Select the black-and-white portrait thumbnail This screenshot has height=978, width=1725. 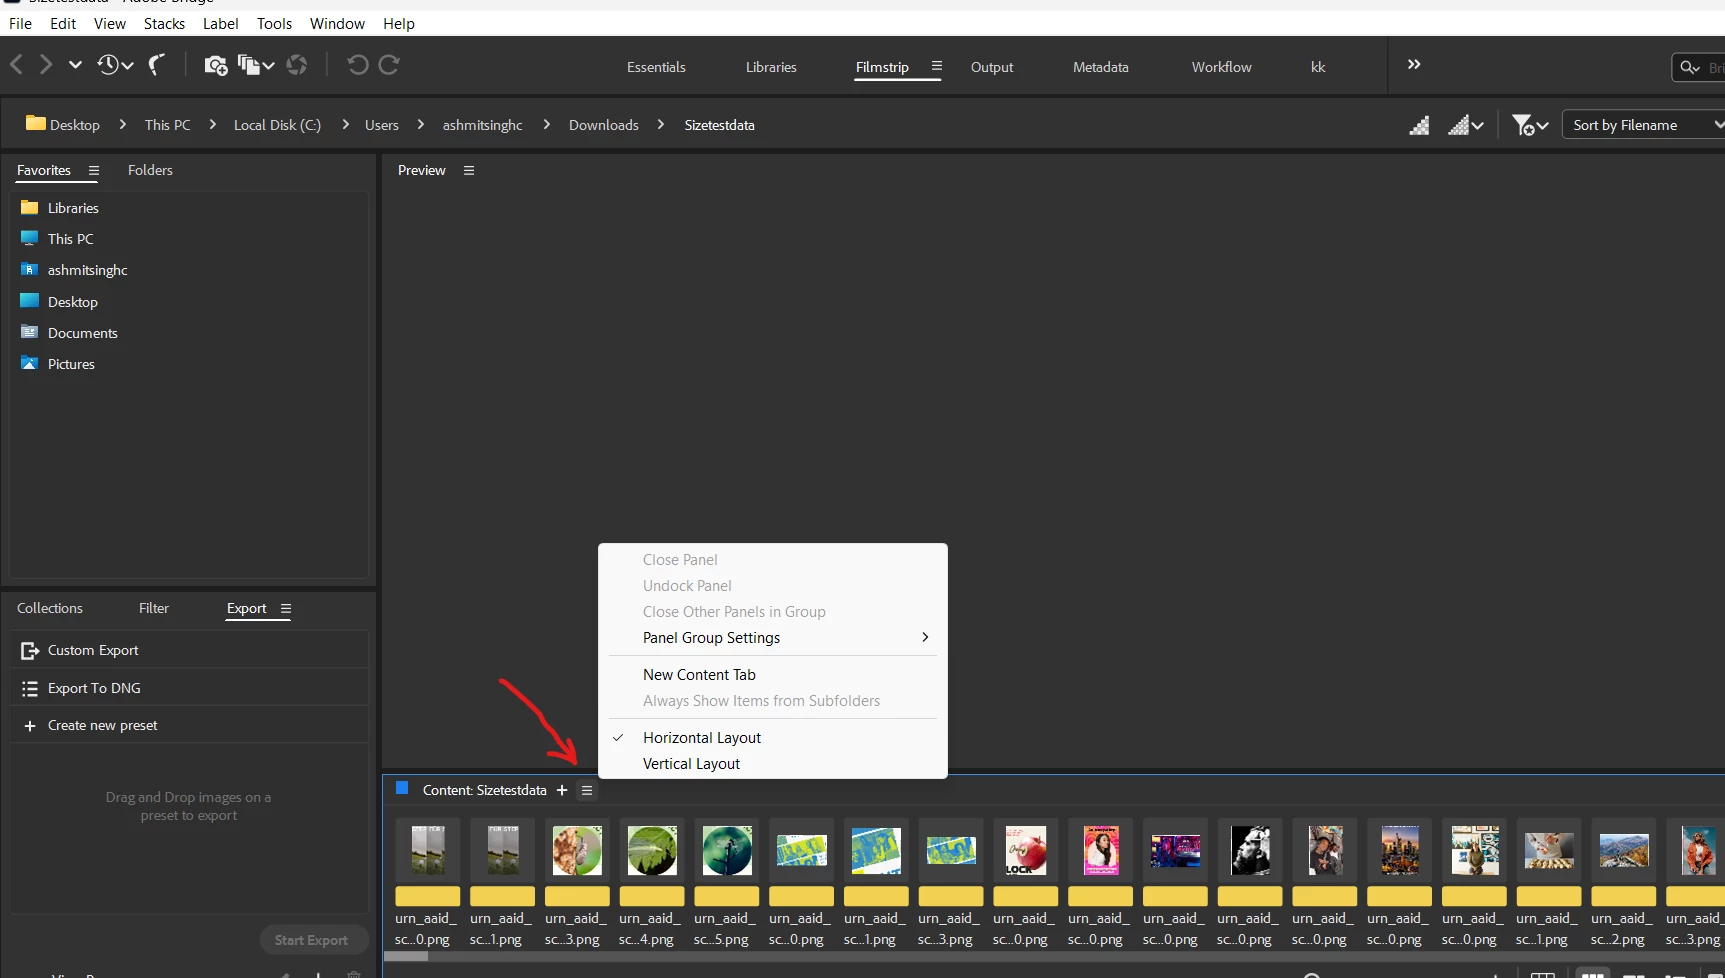pyautogui.click(x=1250, y=851)
